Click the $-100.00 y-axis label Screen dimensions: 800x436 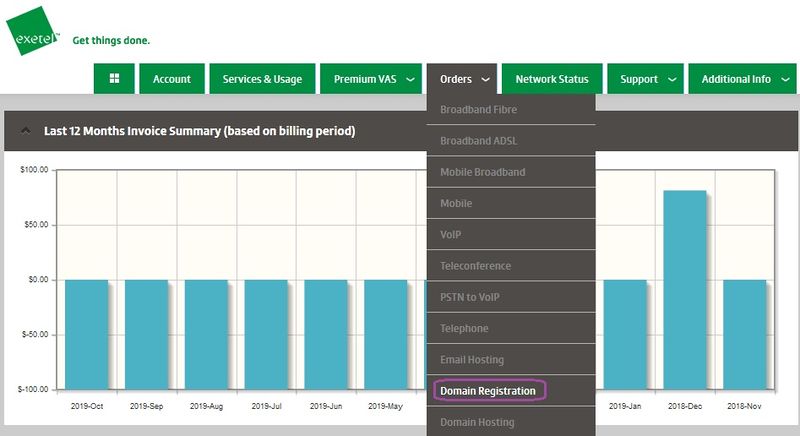(x=33, y=389)
